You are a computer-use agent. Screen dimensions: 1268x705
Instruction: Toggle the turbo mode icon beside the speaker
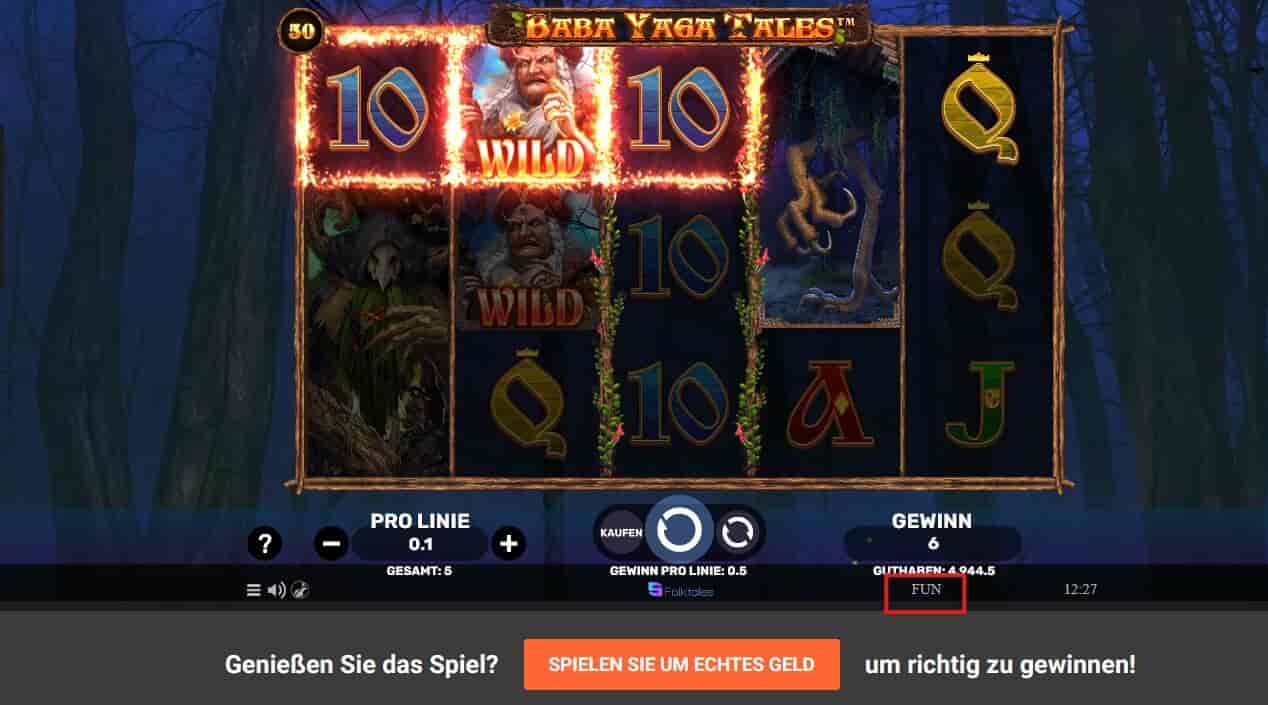click(300, 590)
